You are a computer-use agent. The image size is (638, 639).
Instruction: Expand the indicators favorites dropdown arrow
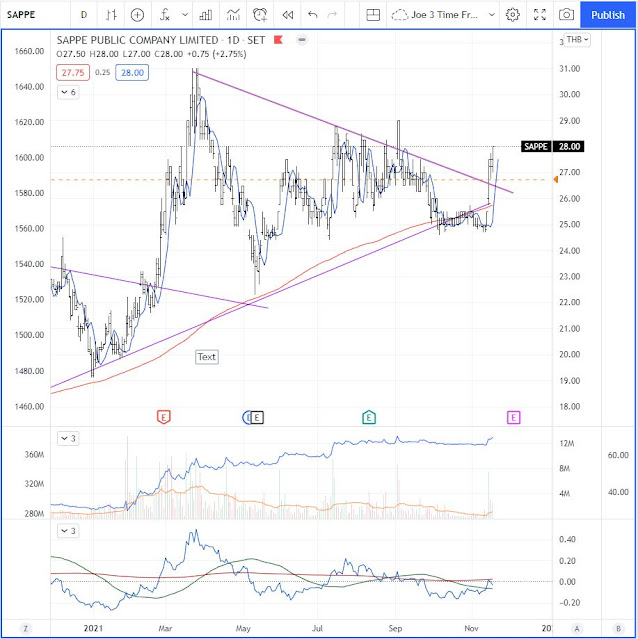click(x=185, y=15)
